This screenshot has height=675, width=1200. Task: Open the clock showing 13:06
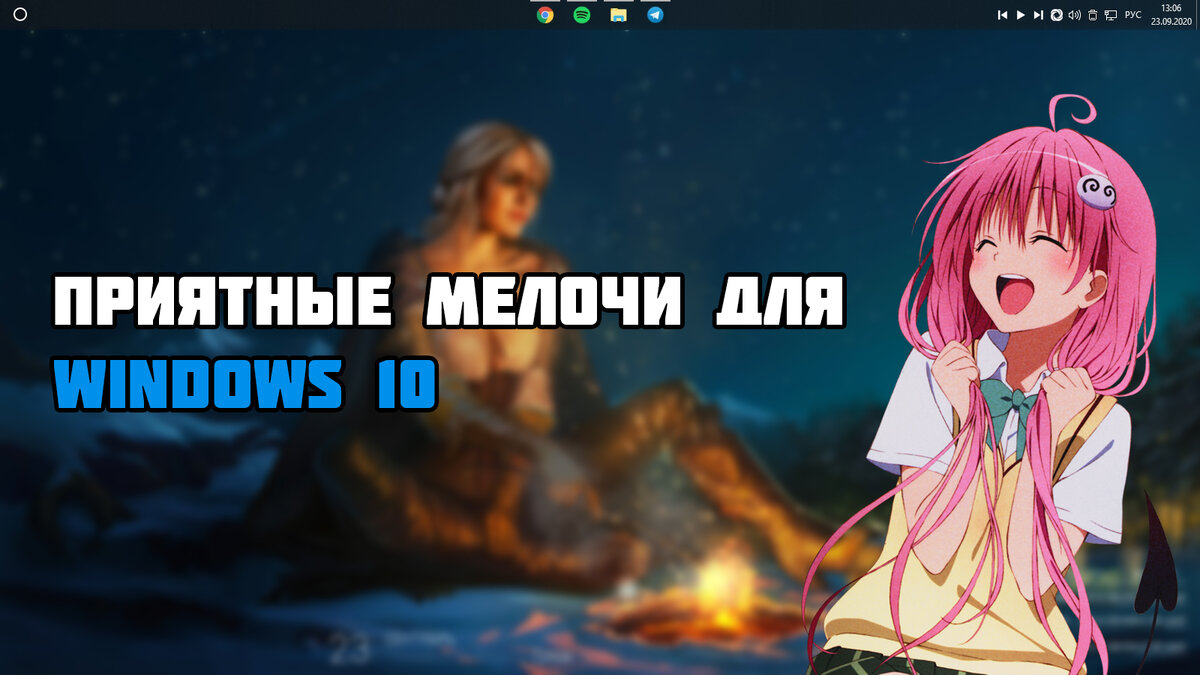pyautogui.click(x=1171, y=14)
